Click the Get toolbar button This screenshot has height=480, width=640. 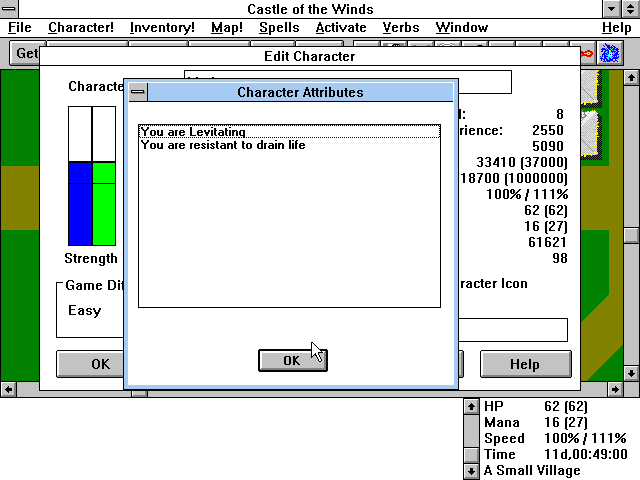pos(25,53)
